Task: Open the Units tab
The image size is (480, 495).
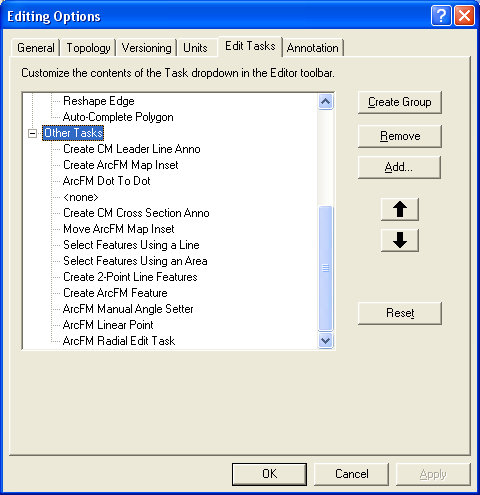Action: 195,48
